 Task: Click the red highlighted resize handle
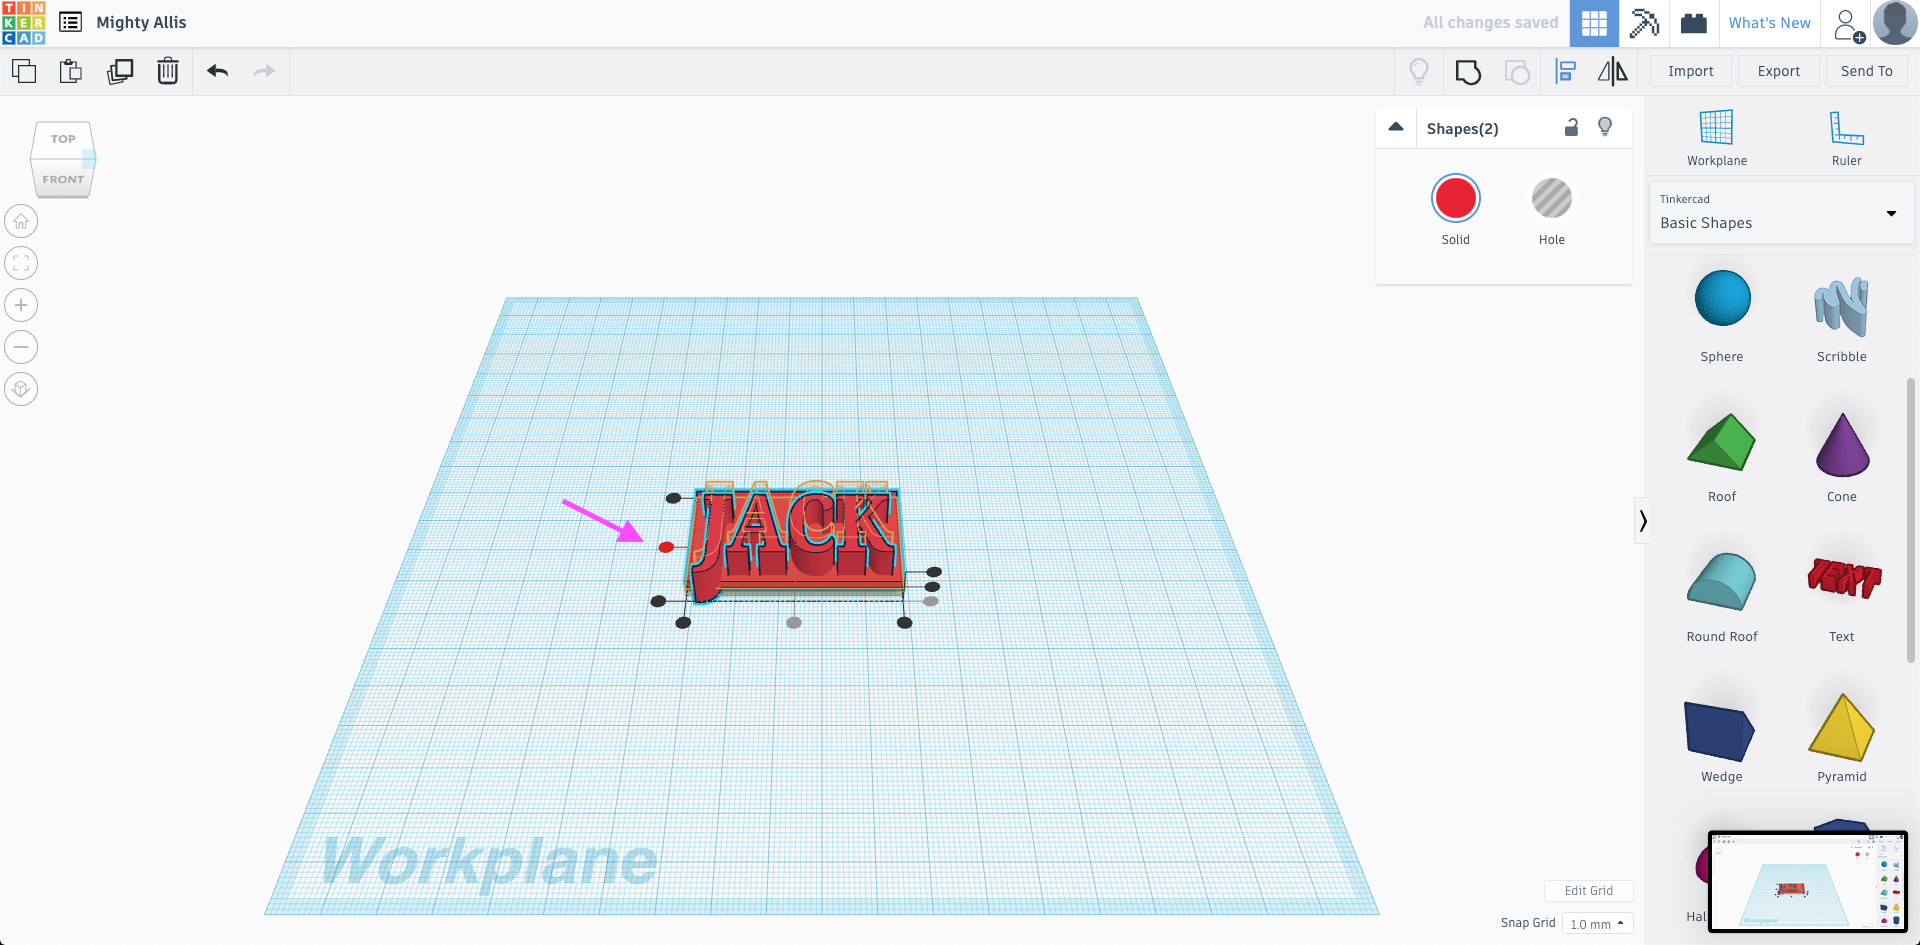click(x=666, y=547)
